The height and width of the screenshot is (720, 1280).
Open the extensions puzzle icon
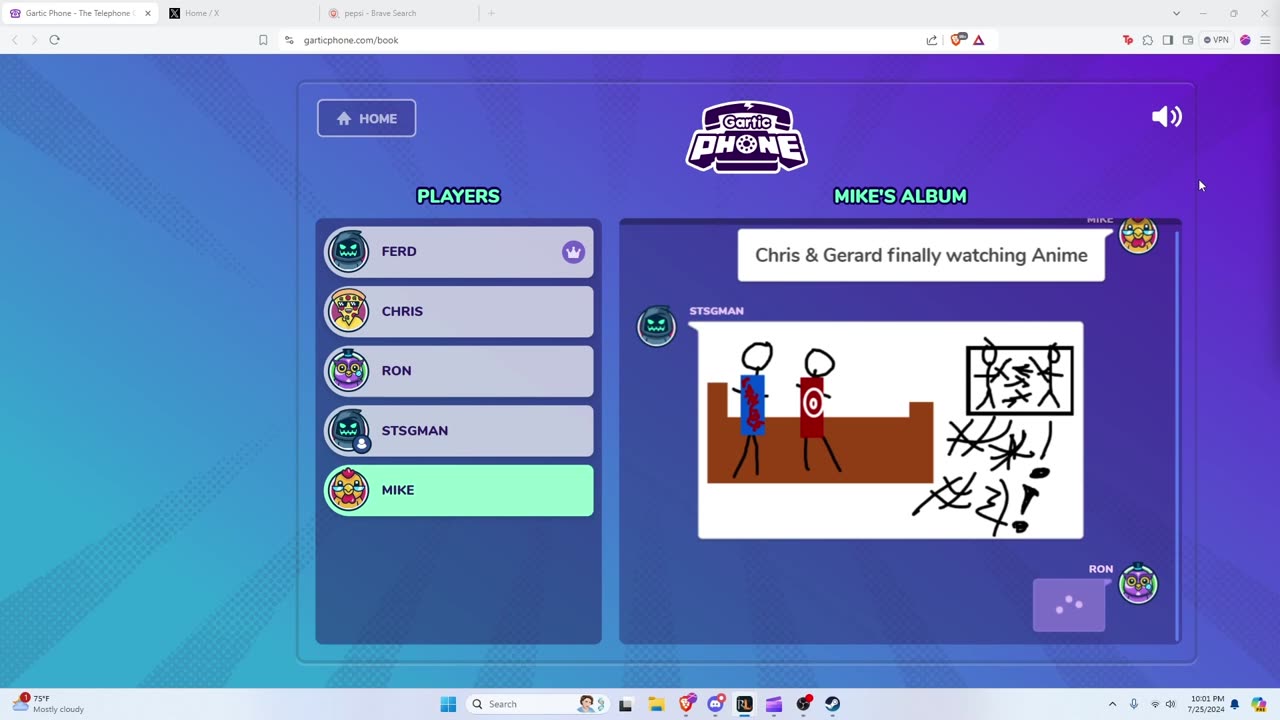[1148, 40]
